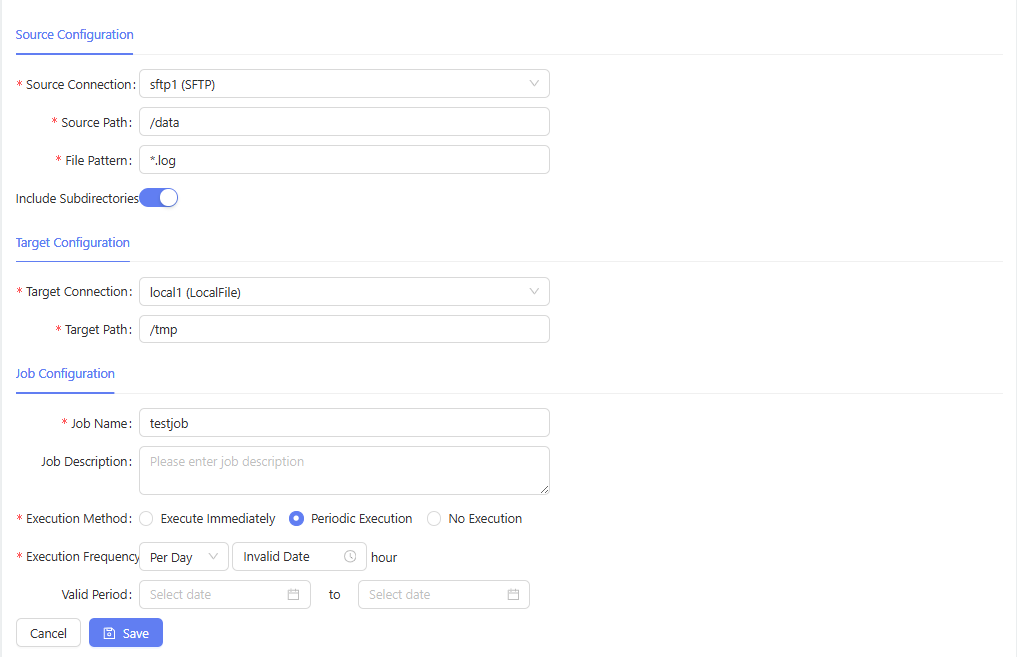1017x657 pixels.
Task: Click calendar icon in end date field
Action: click(513, 595)
